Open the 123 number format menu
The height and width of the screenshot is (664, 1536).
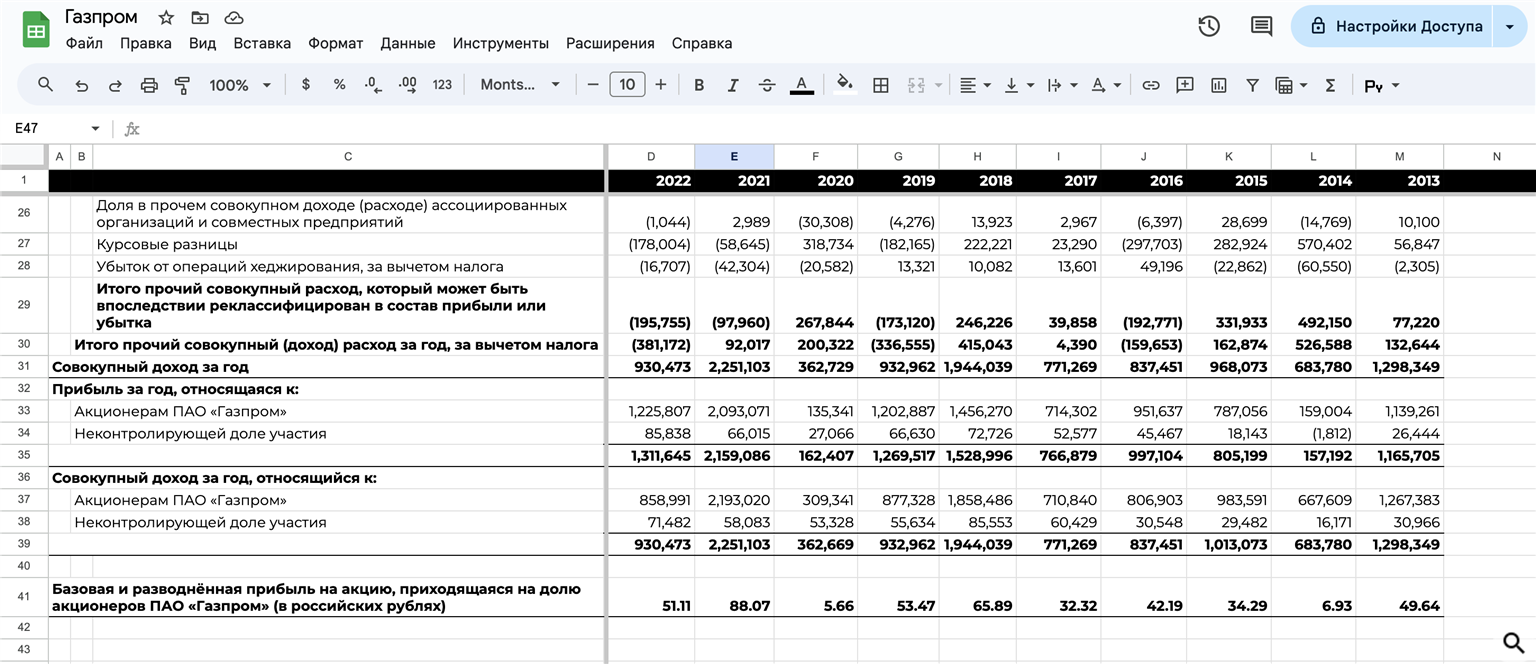coord(442,85)
